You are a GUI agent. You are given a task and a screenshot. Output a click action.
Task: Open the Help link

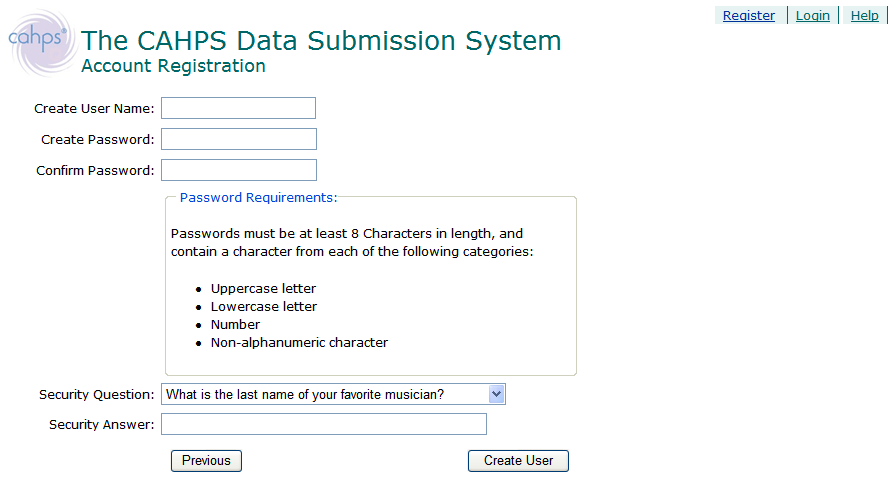[x=864, y=15]
